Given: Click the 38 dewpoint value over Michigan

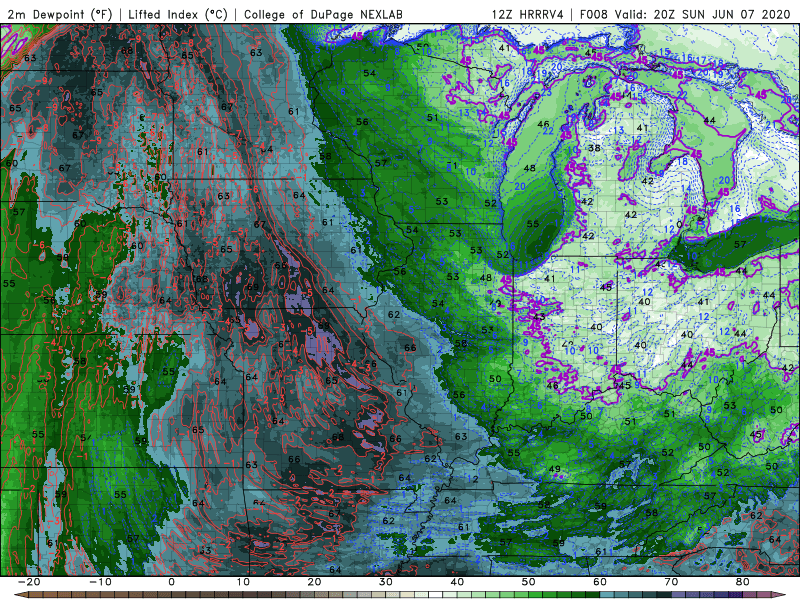Looking at the screenshot, I should pos(594,148).
